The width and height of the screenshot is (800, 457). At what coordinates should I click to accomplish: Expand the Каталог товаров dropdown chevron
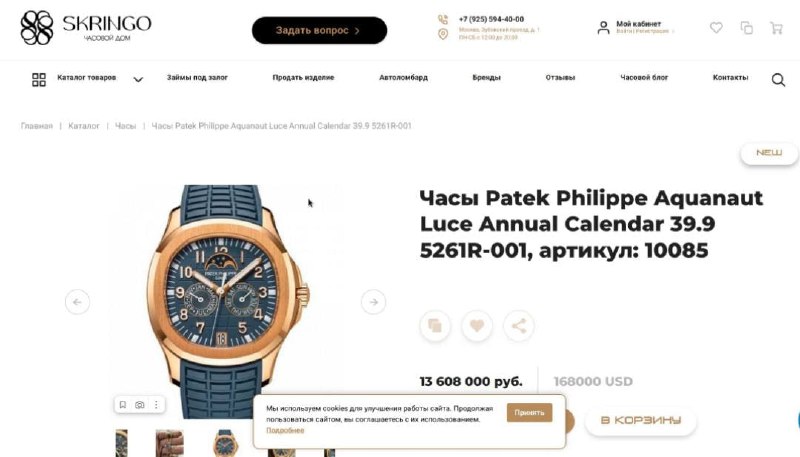point(138,79)
